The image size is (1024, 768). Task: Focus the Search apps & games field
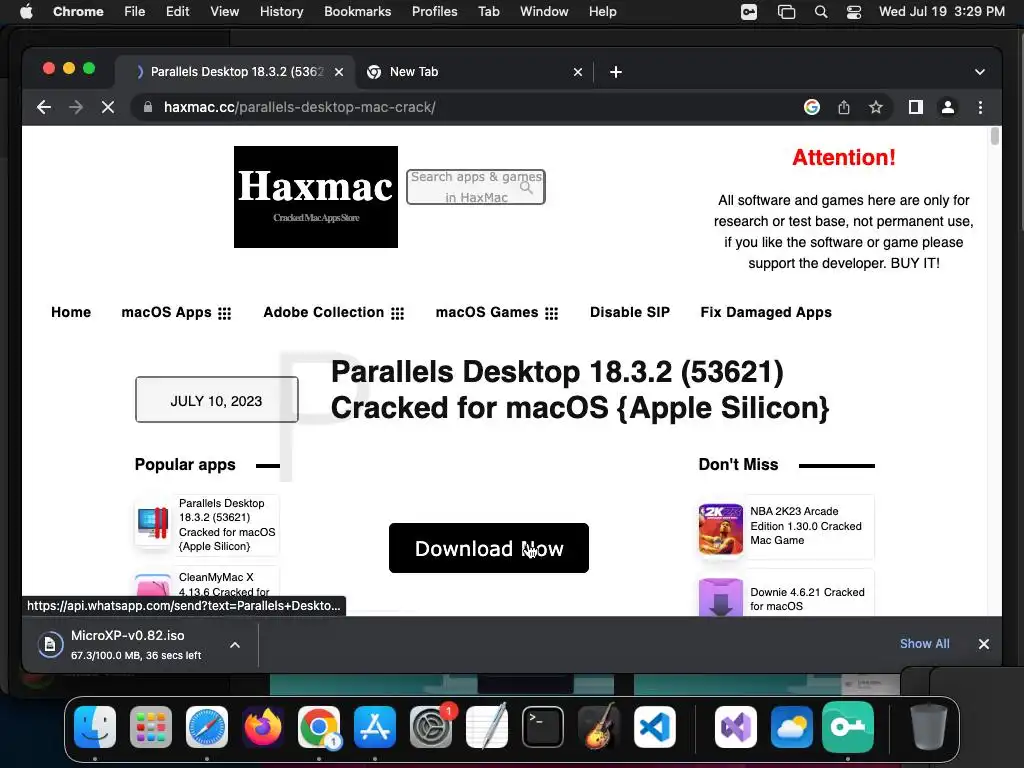[475, 187]
